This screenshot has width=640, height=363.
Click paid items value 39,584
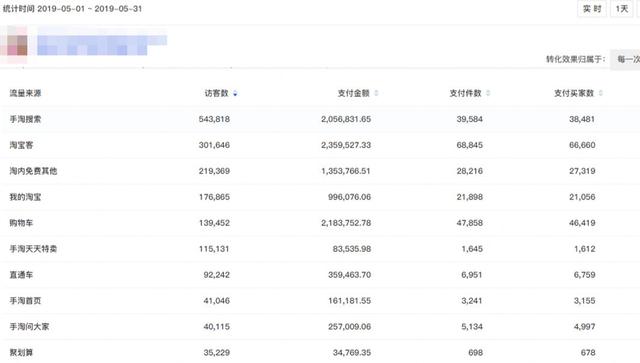pos(470,119)
